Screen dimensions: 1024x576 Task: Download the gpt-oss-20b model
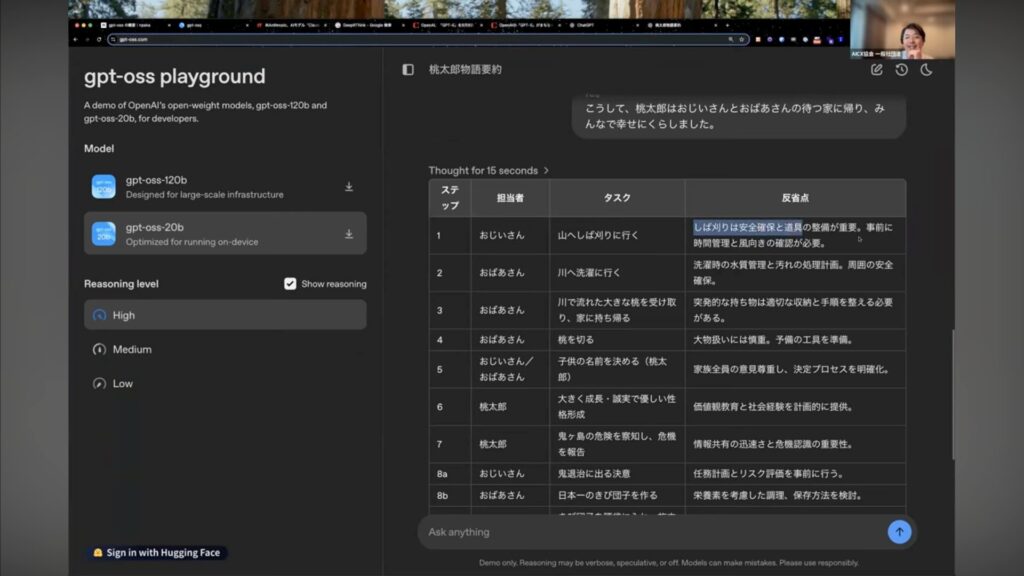tap(349, 234)
